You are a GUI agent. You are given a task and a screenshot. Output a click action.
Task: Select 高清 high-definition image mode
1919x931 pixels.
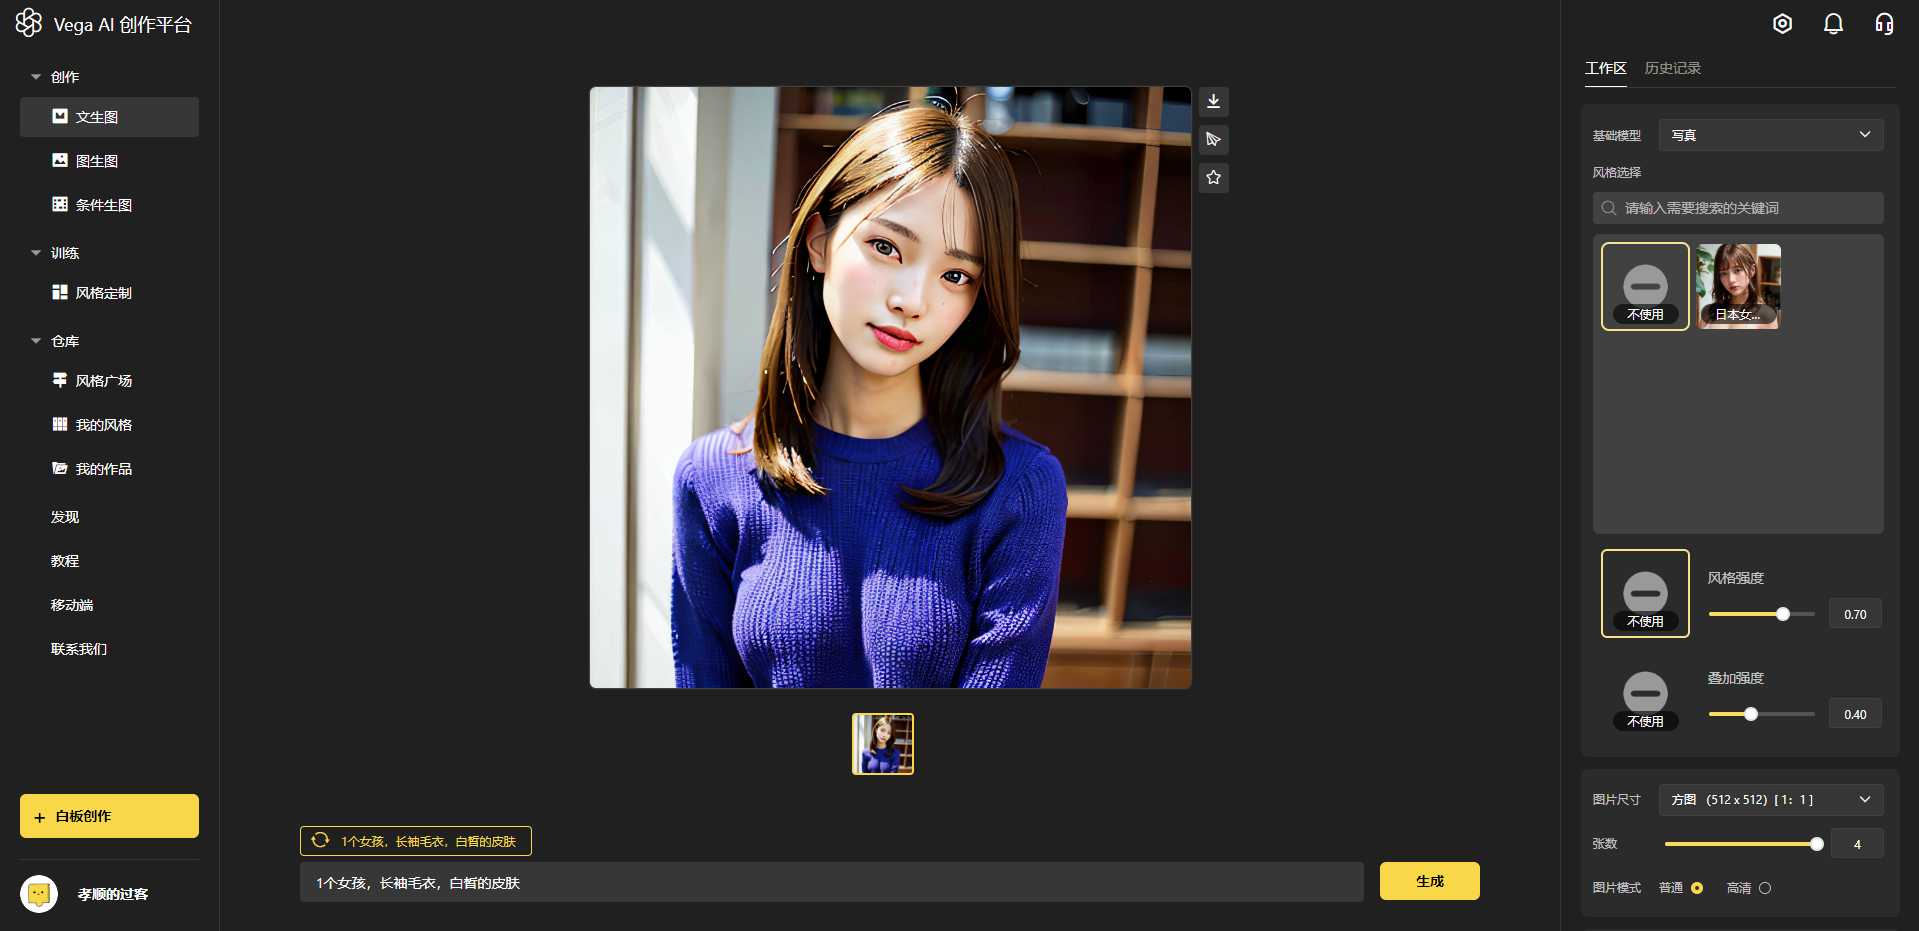(1765, 887)
